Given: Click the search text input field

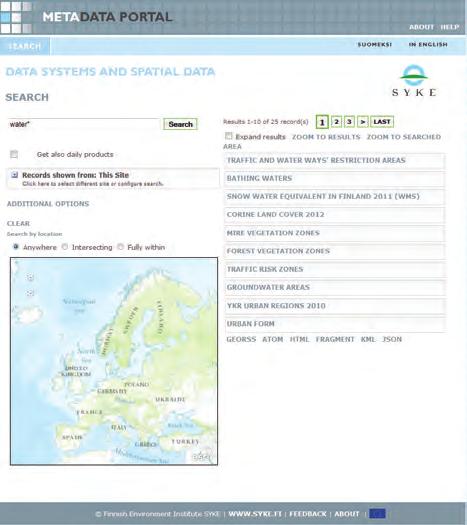Looking at the screenshot, I should 84,124.
